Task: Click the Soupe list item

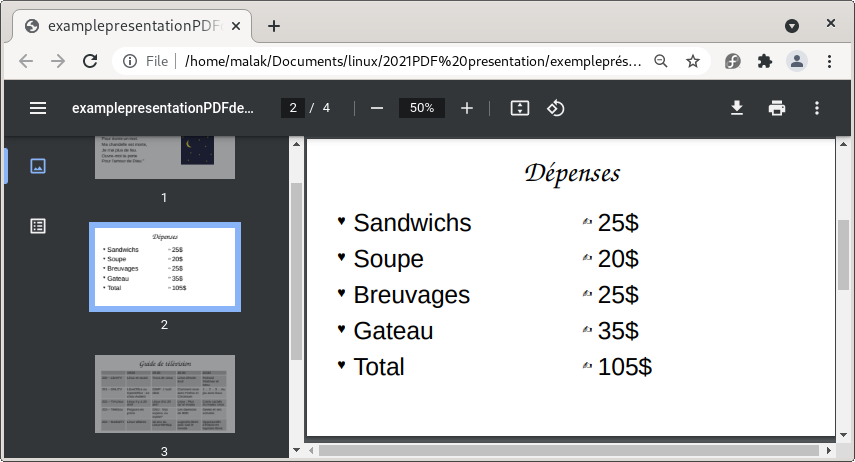Action: [x=388, y=259]
